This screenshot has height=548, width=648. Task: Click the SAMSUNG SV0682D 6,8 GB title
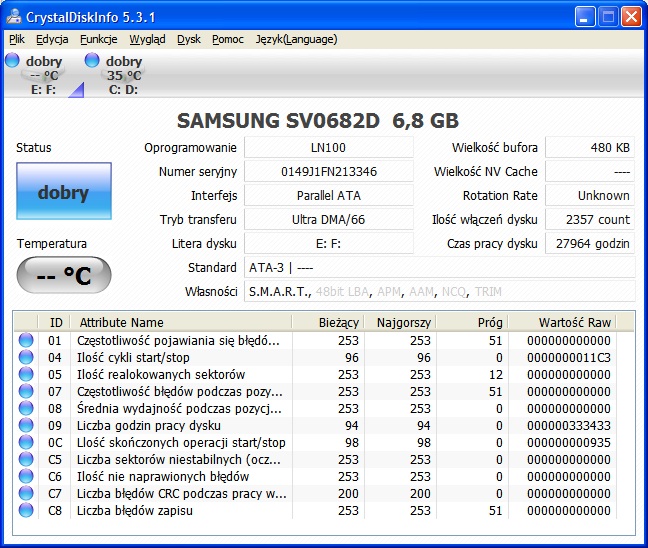tap(318, 121)
